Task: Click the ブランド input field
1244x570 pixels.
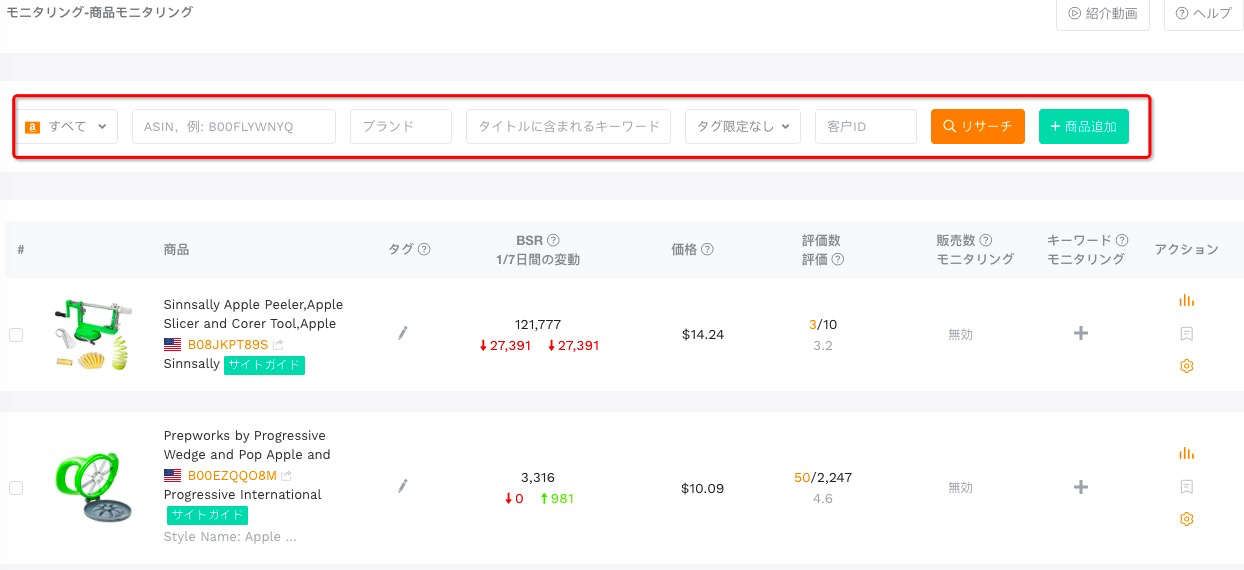Action: [401, 127]
